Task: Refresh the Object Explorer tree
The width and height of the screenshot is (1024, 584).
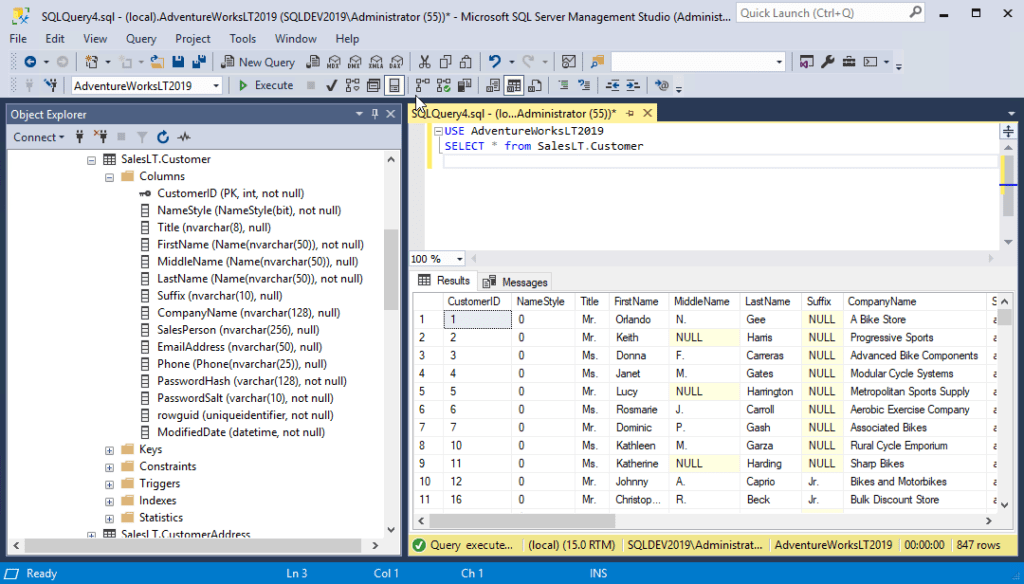Action: [x=163, y=137]
